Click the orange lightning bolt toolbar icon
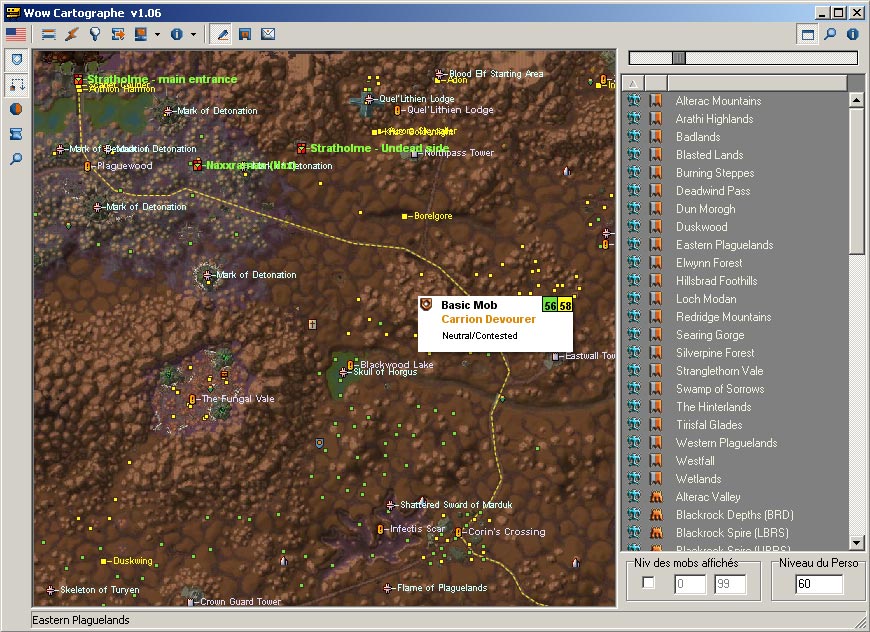 pos(72,34)
